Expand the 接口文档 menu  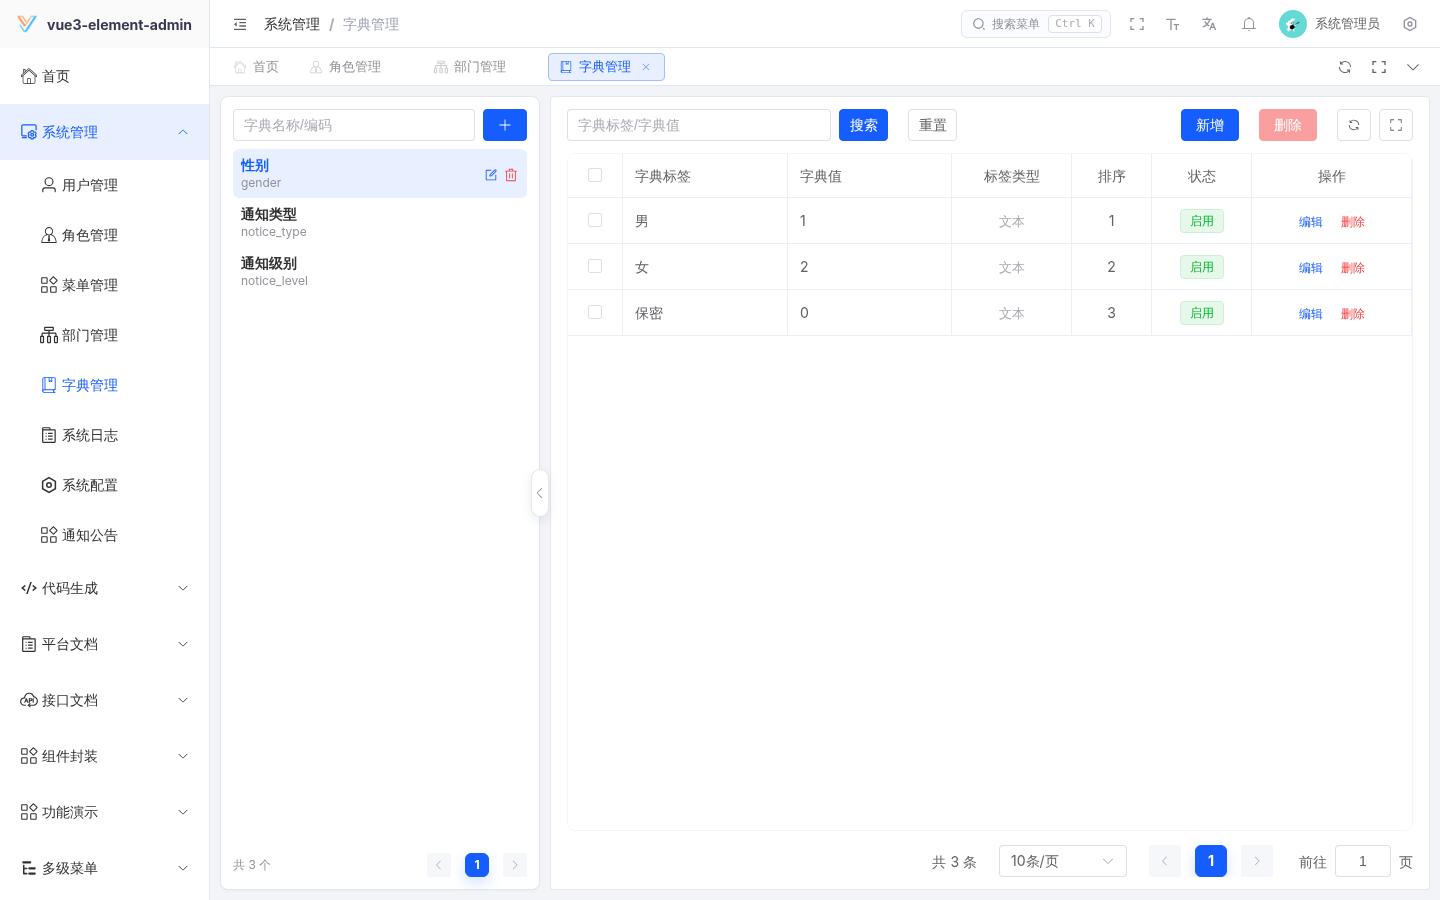(105, 700)
